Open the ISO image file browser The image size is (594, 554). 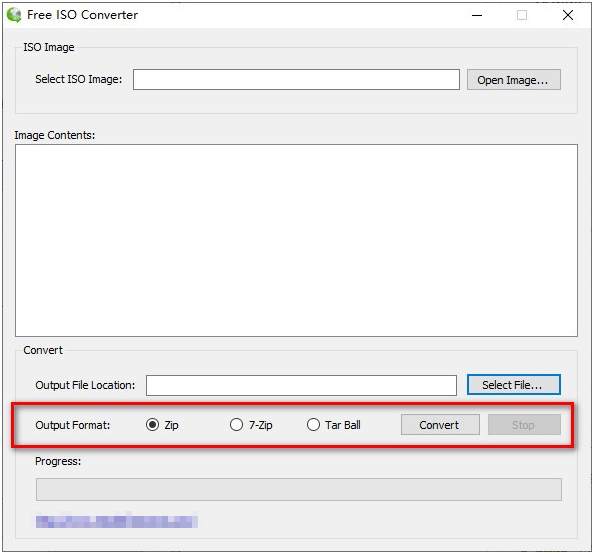(513, 80)
